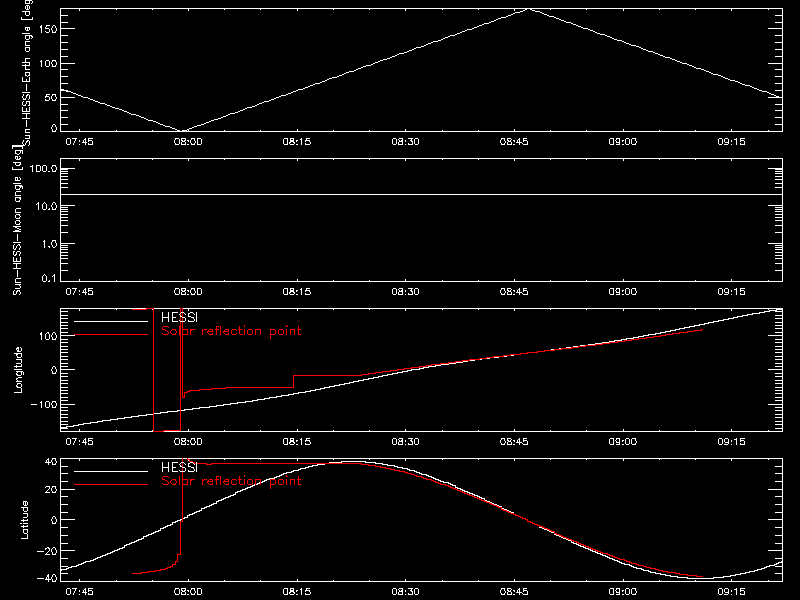Viewport: 800px width, 600px height.
Task: Select 08:15 label under the Longitude plot
Action: [296, 442]
